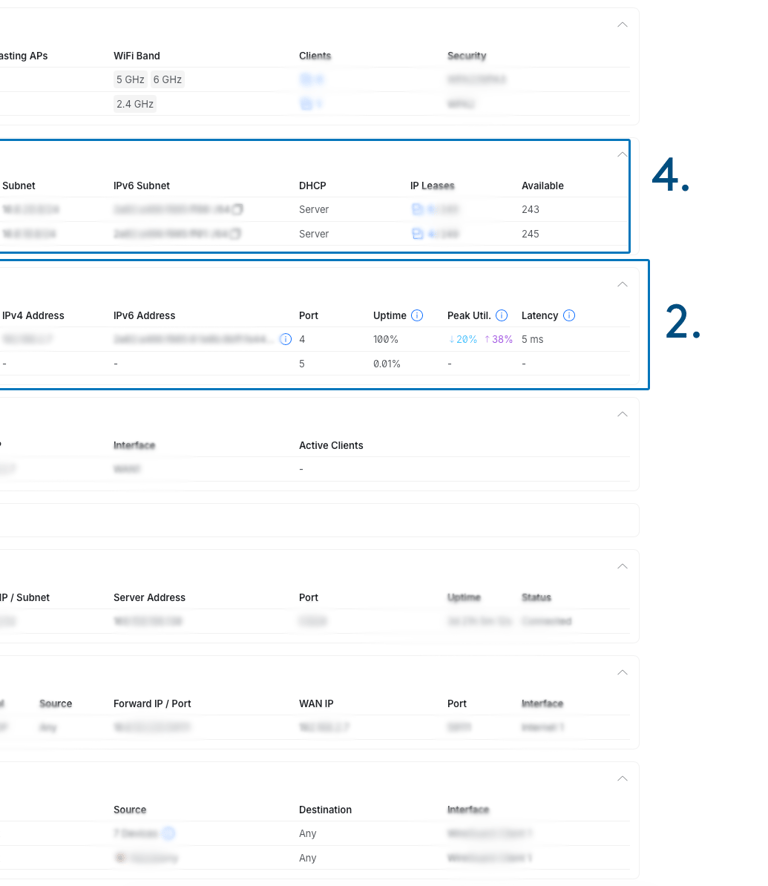Image resolution: width=768 pixels, height=886 pixels.
Task: Click the Destination column header
Action: coord(325,810)
